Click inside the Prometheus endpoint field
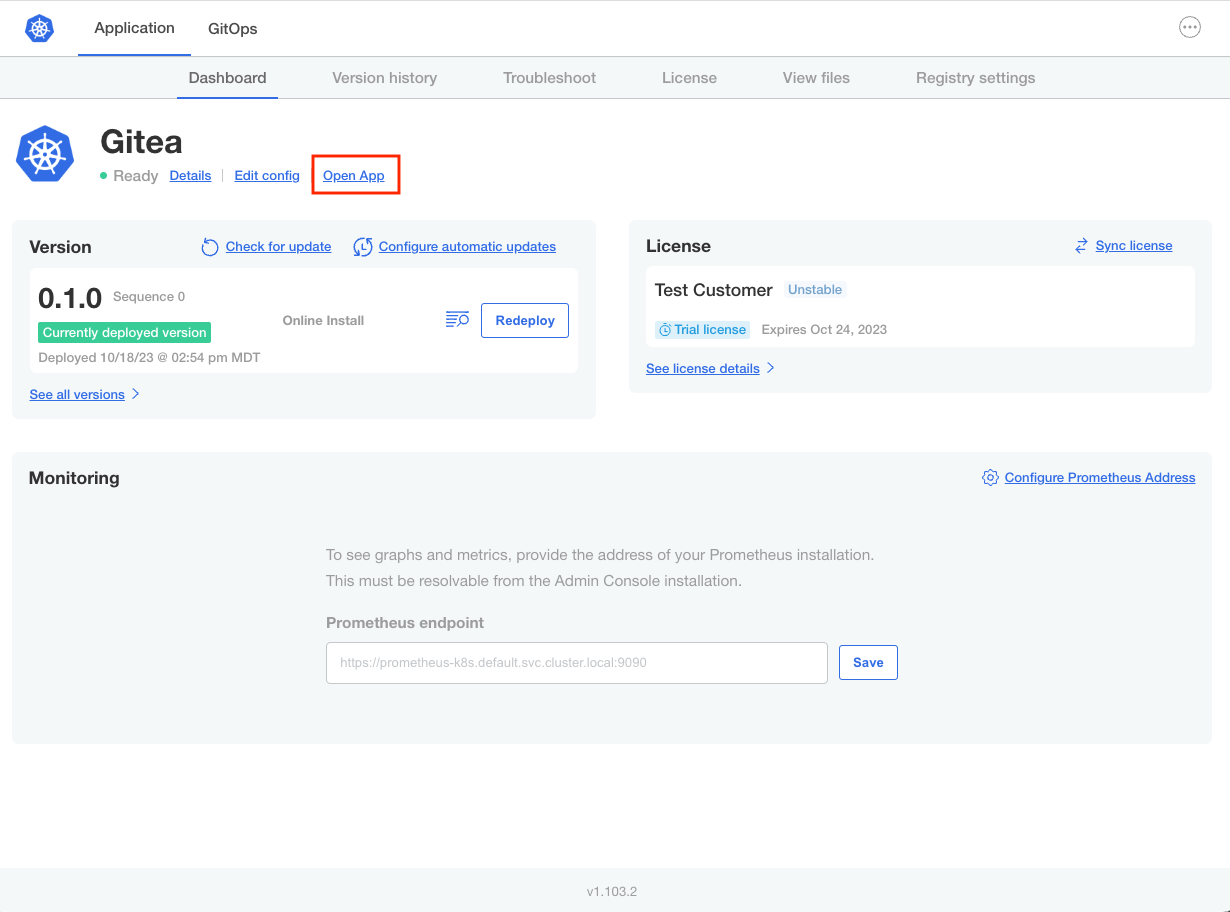 576,662
